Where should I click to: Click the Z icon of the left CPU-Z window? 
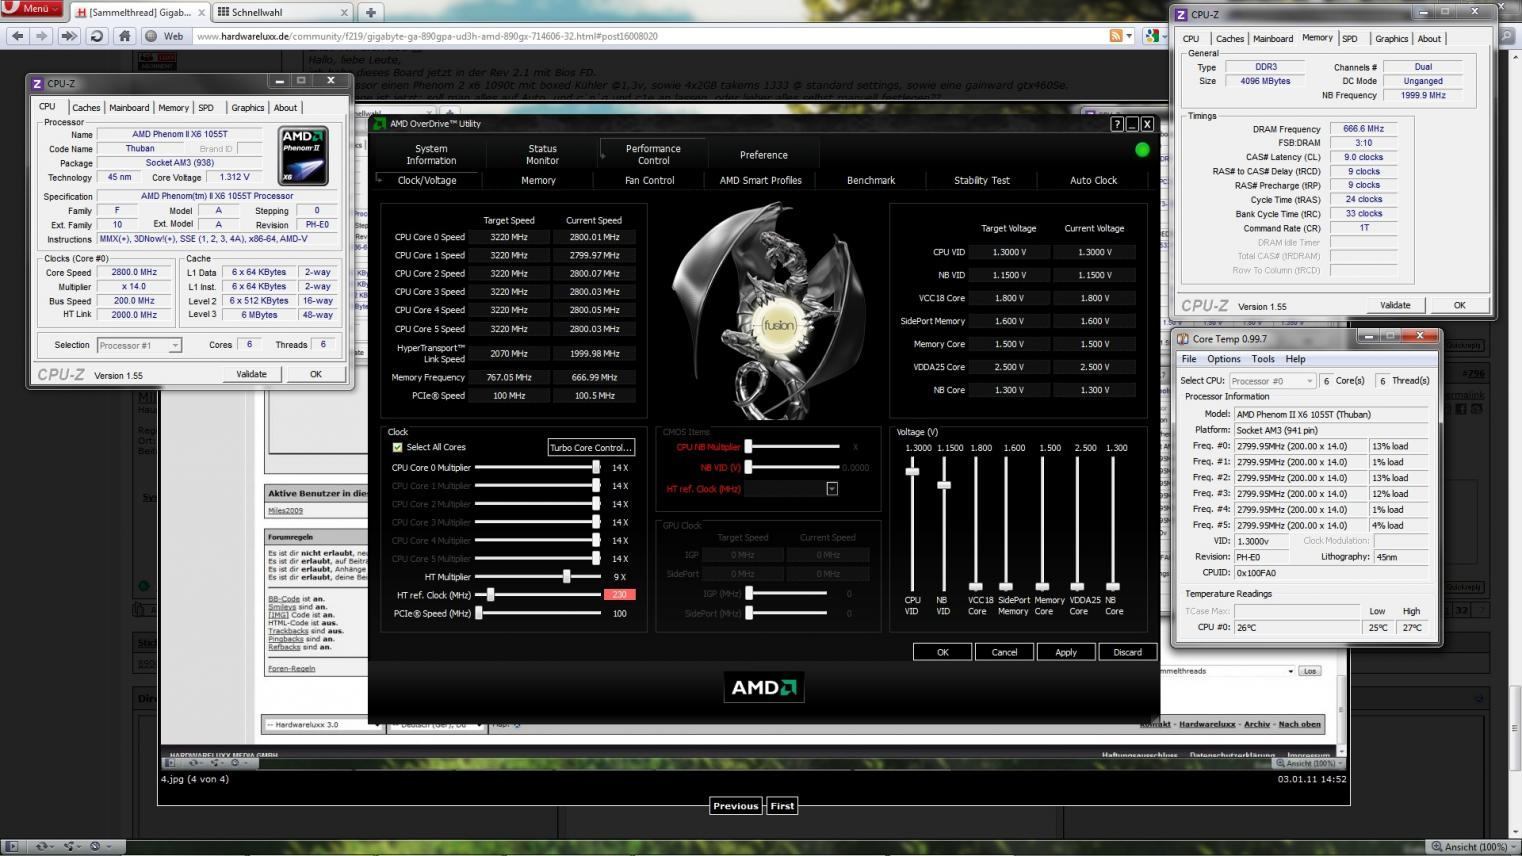coord(37,84)
